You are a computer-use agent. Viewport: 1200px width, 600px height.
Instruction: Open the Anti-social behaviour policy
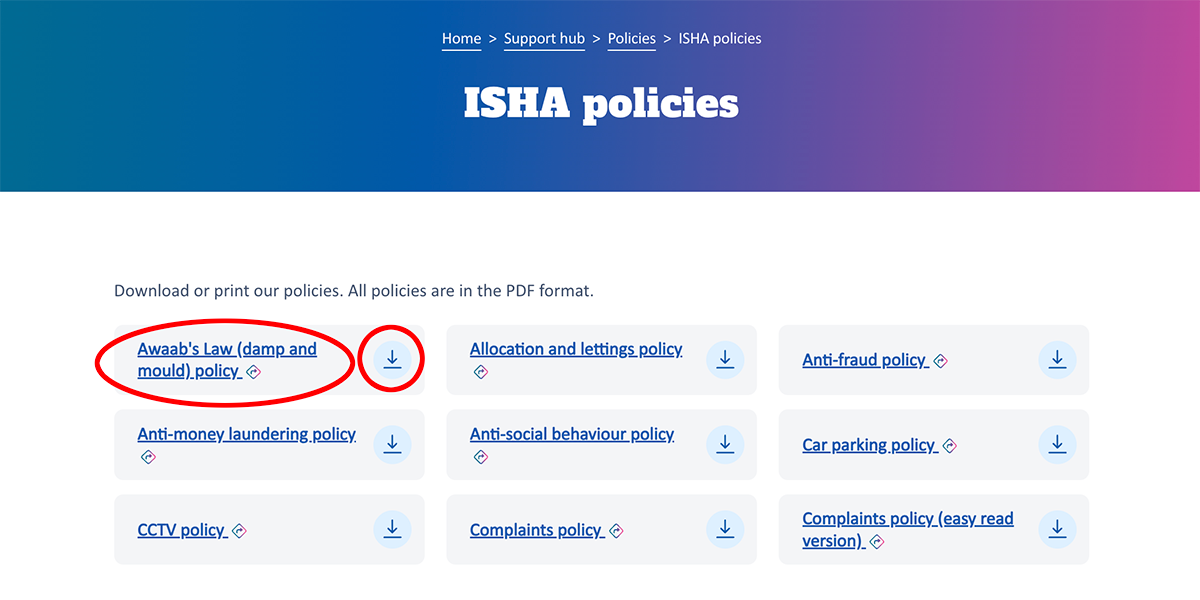pyautogui.click(x=571, y=433)
